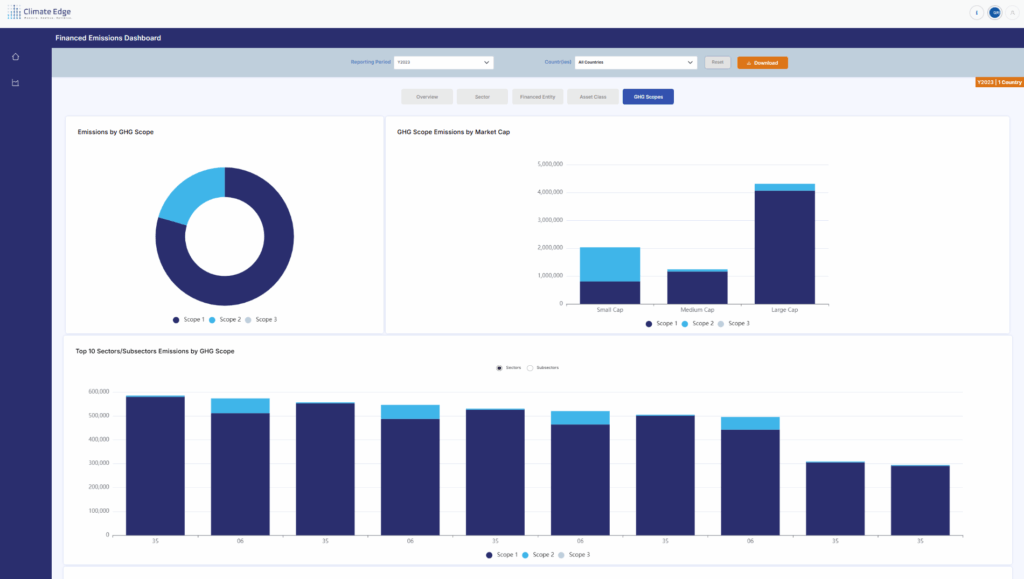This screenshot has height=579, width=1024.
Task: Select the Sectors radio button
Action: 500,368
